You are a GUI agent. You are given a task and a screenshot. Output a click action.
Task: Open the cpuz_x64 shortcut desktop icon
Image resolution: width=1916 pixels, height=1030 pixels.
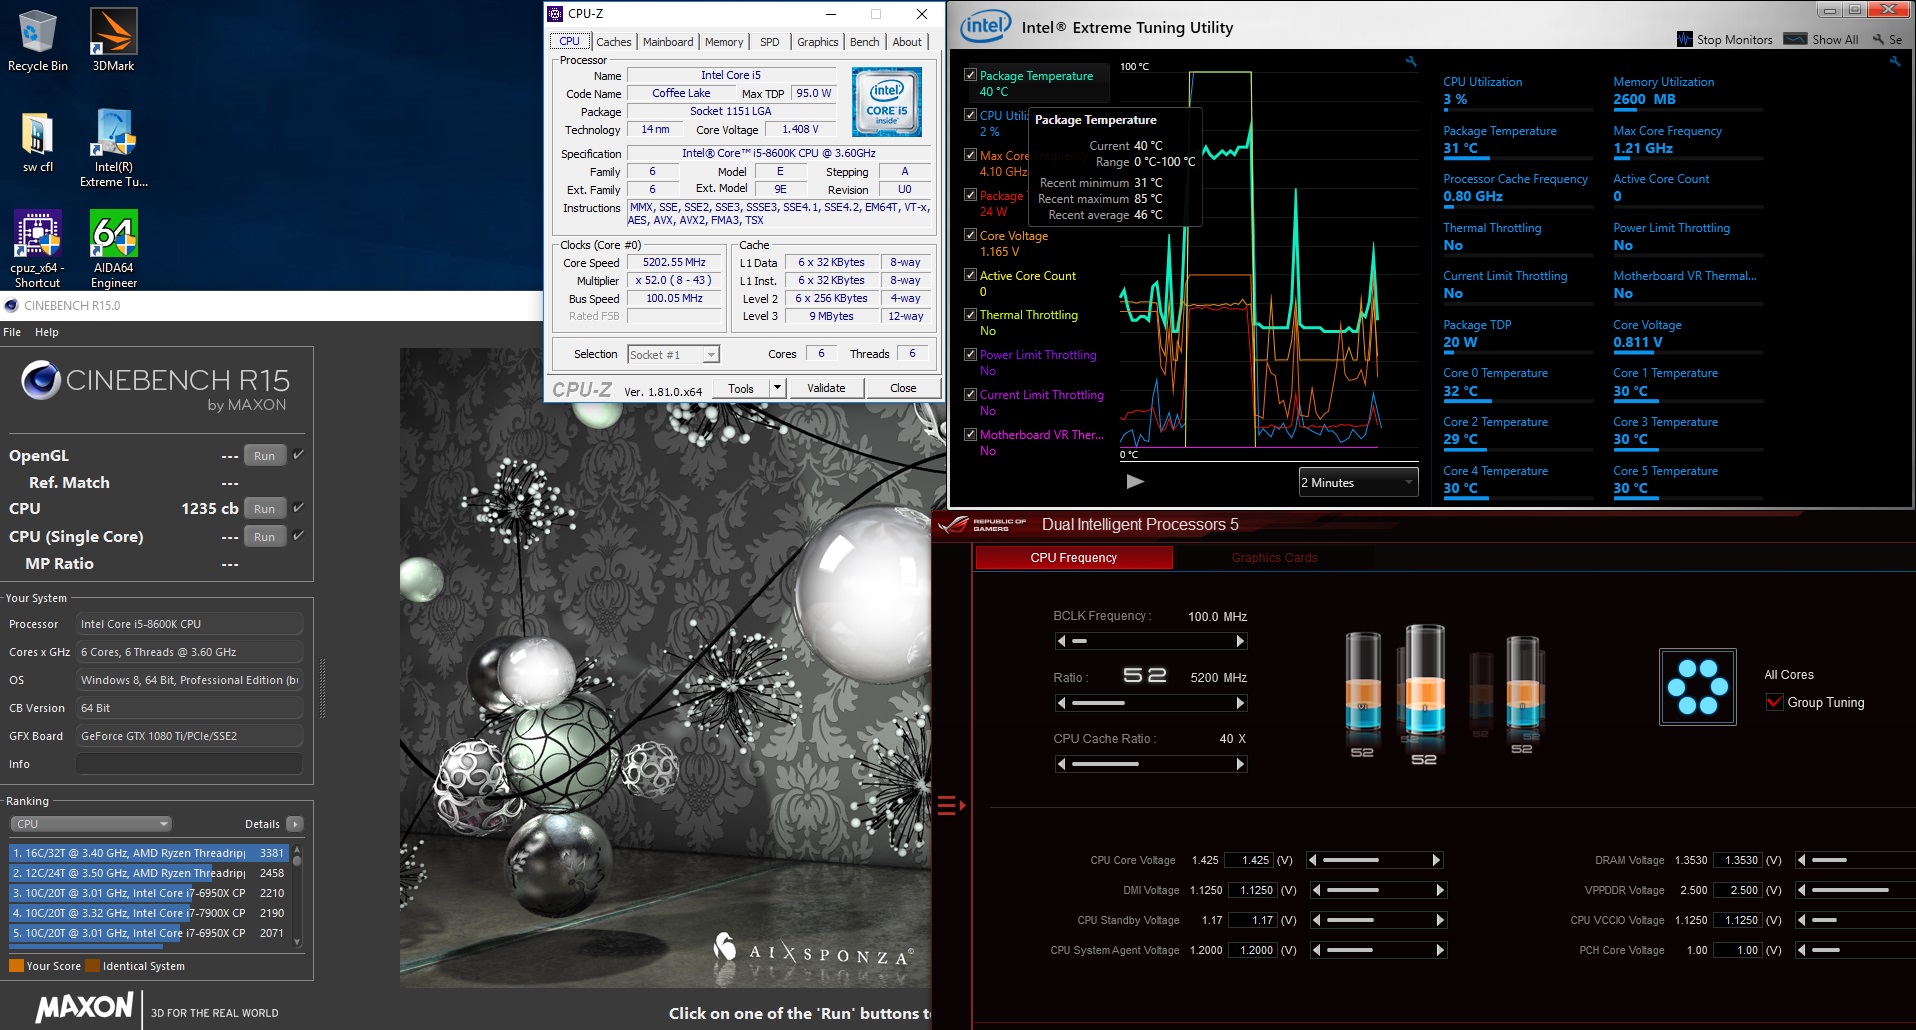tap(37, 249)
